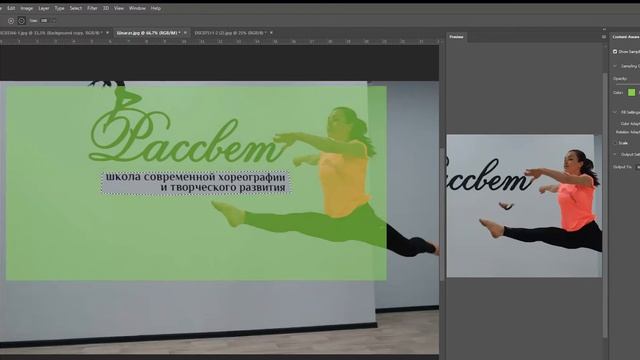Click the 'Rotation Adaptation' label
This screenshot has width=640, height=360.
click(628, 132)
